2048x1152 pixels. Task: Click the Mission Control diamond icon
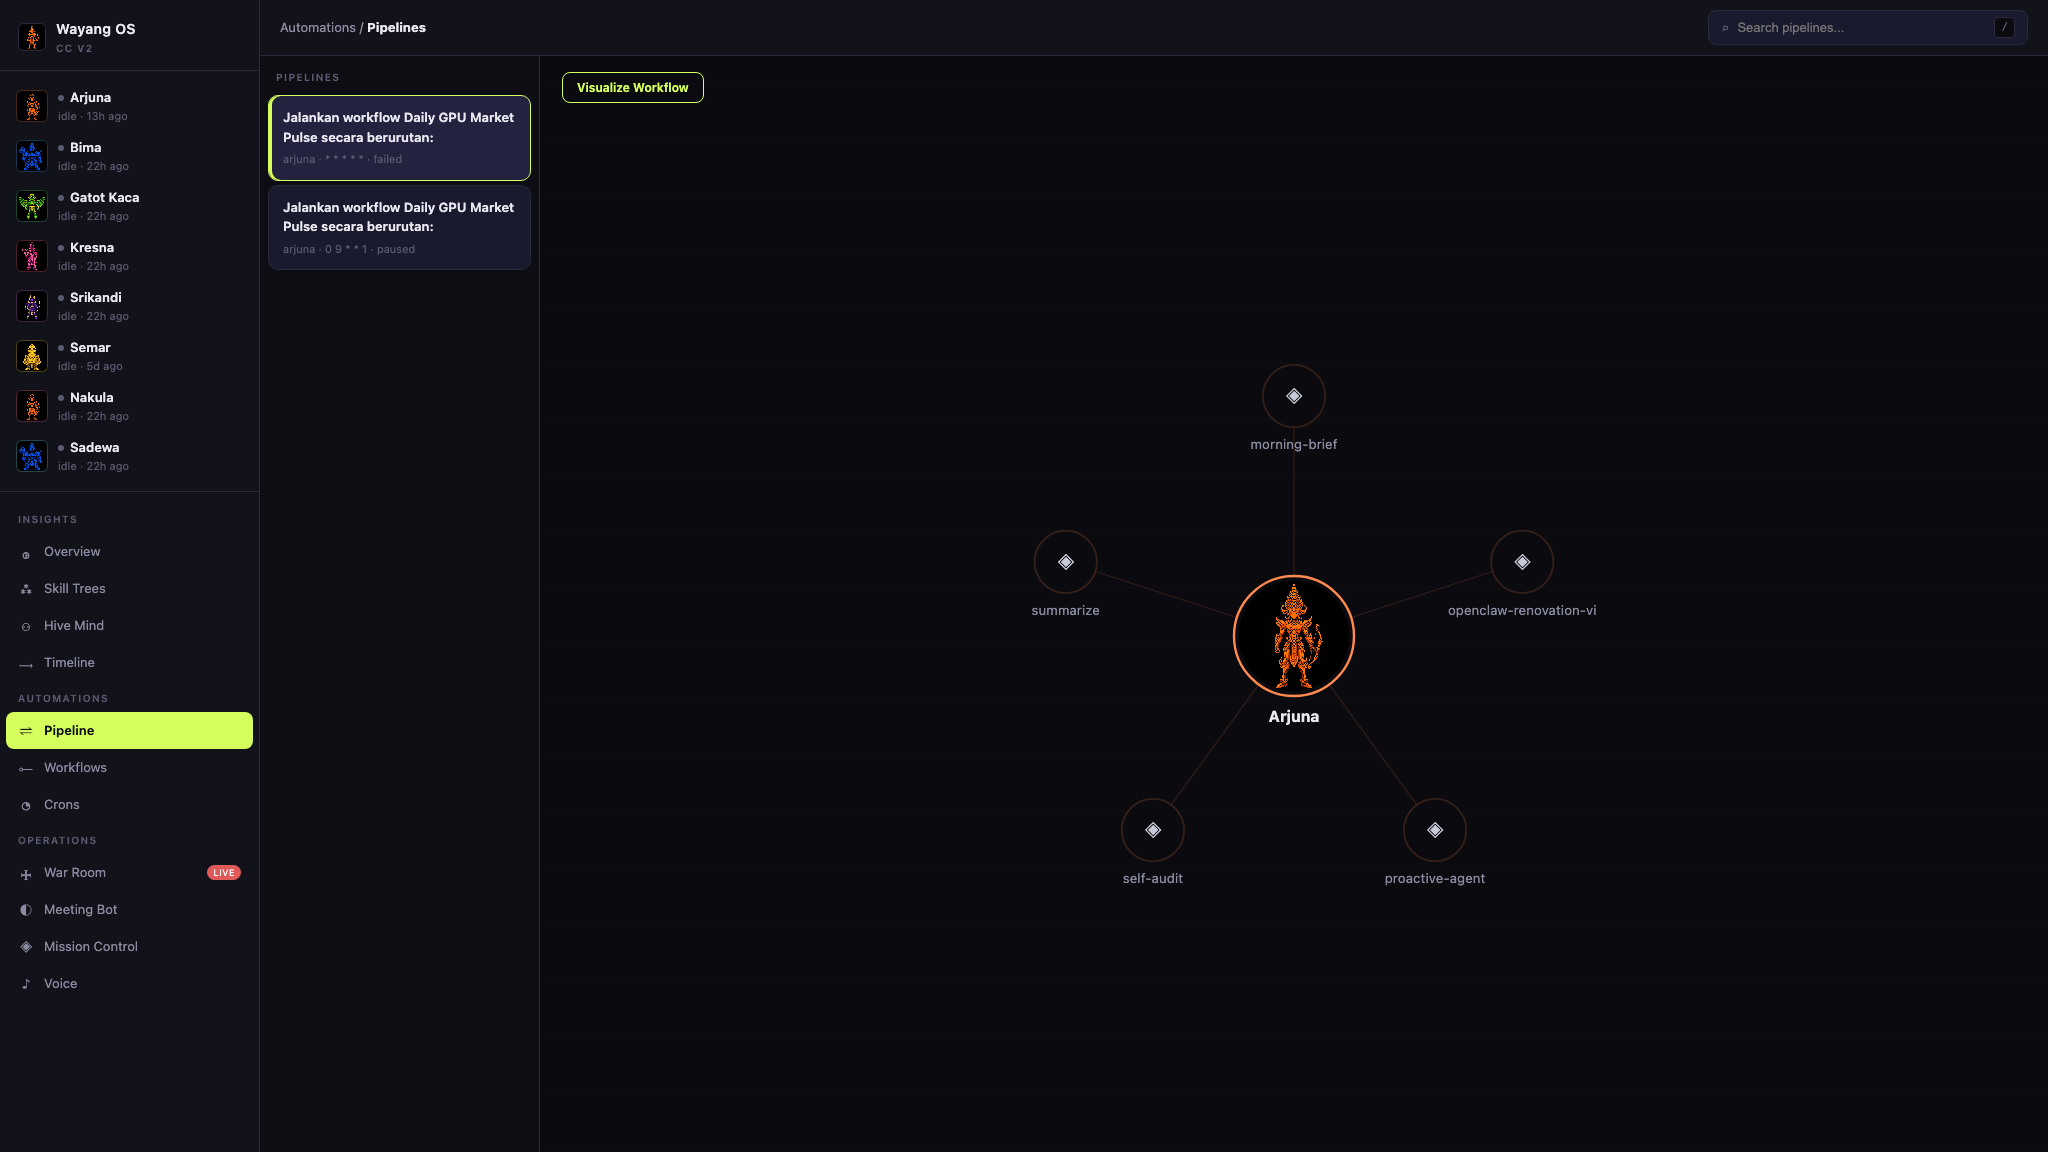[26, 947]
